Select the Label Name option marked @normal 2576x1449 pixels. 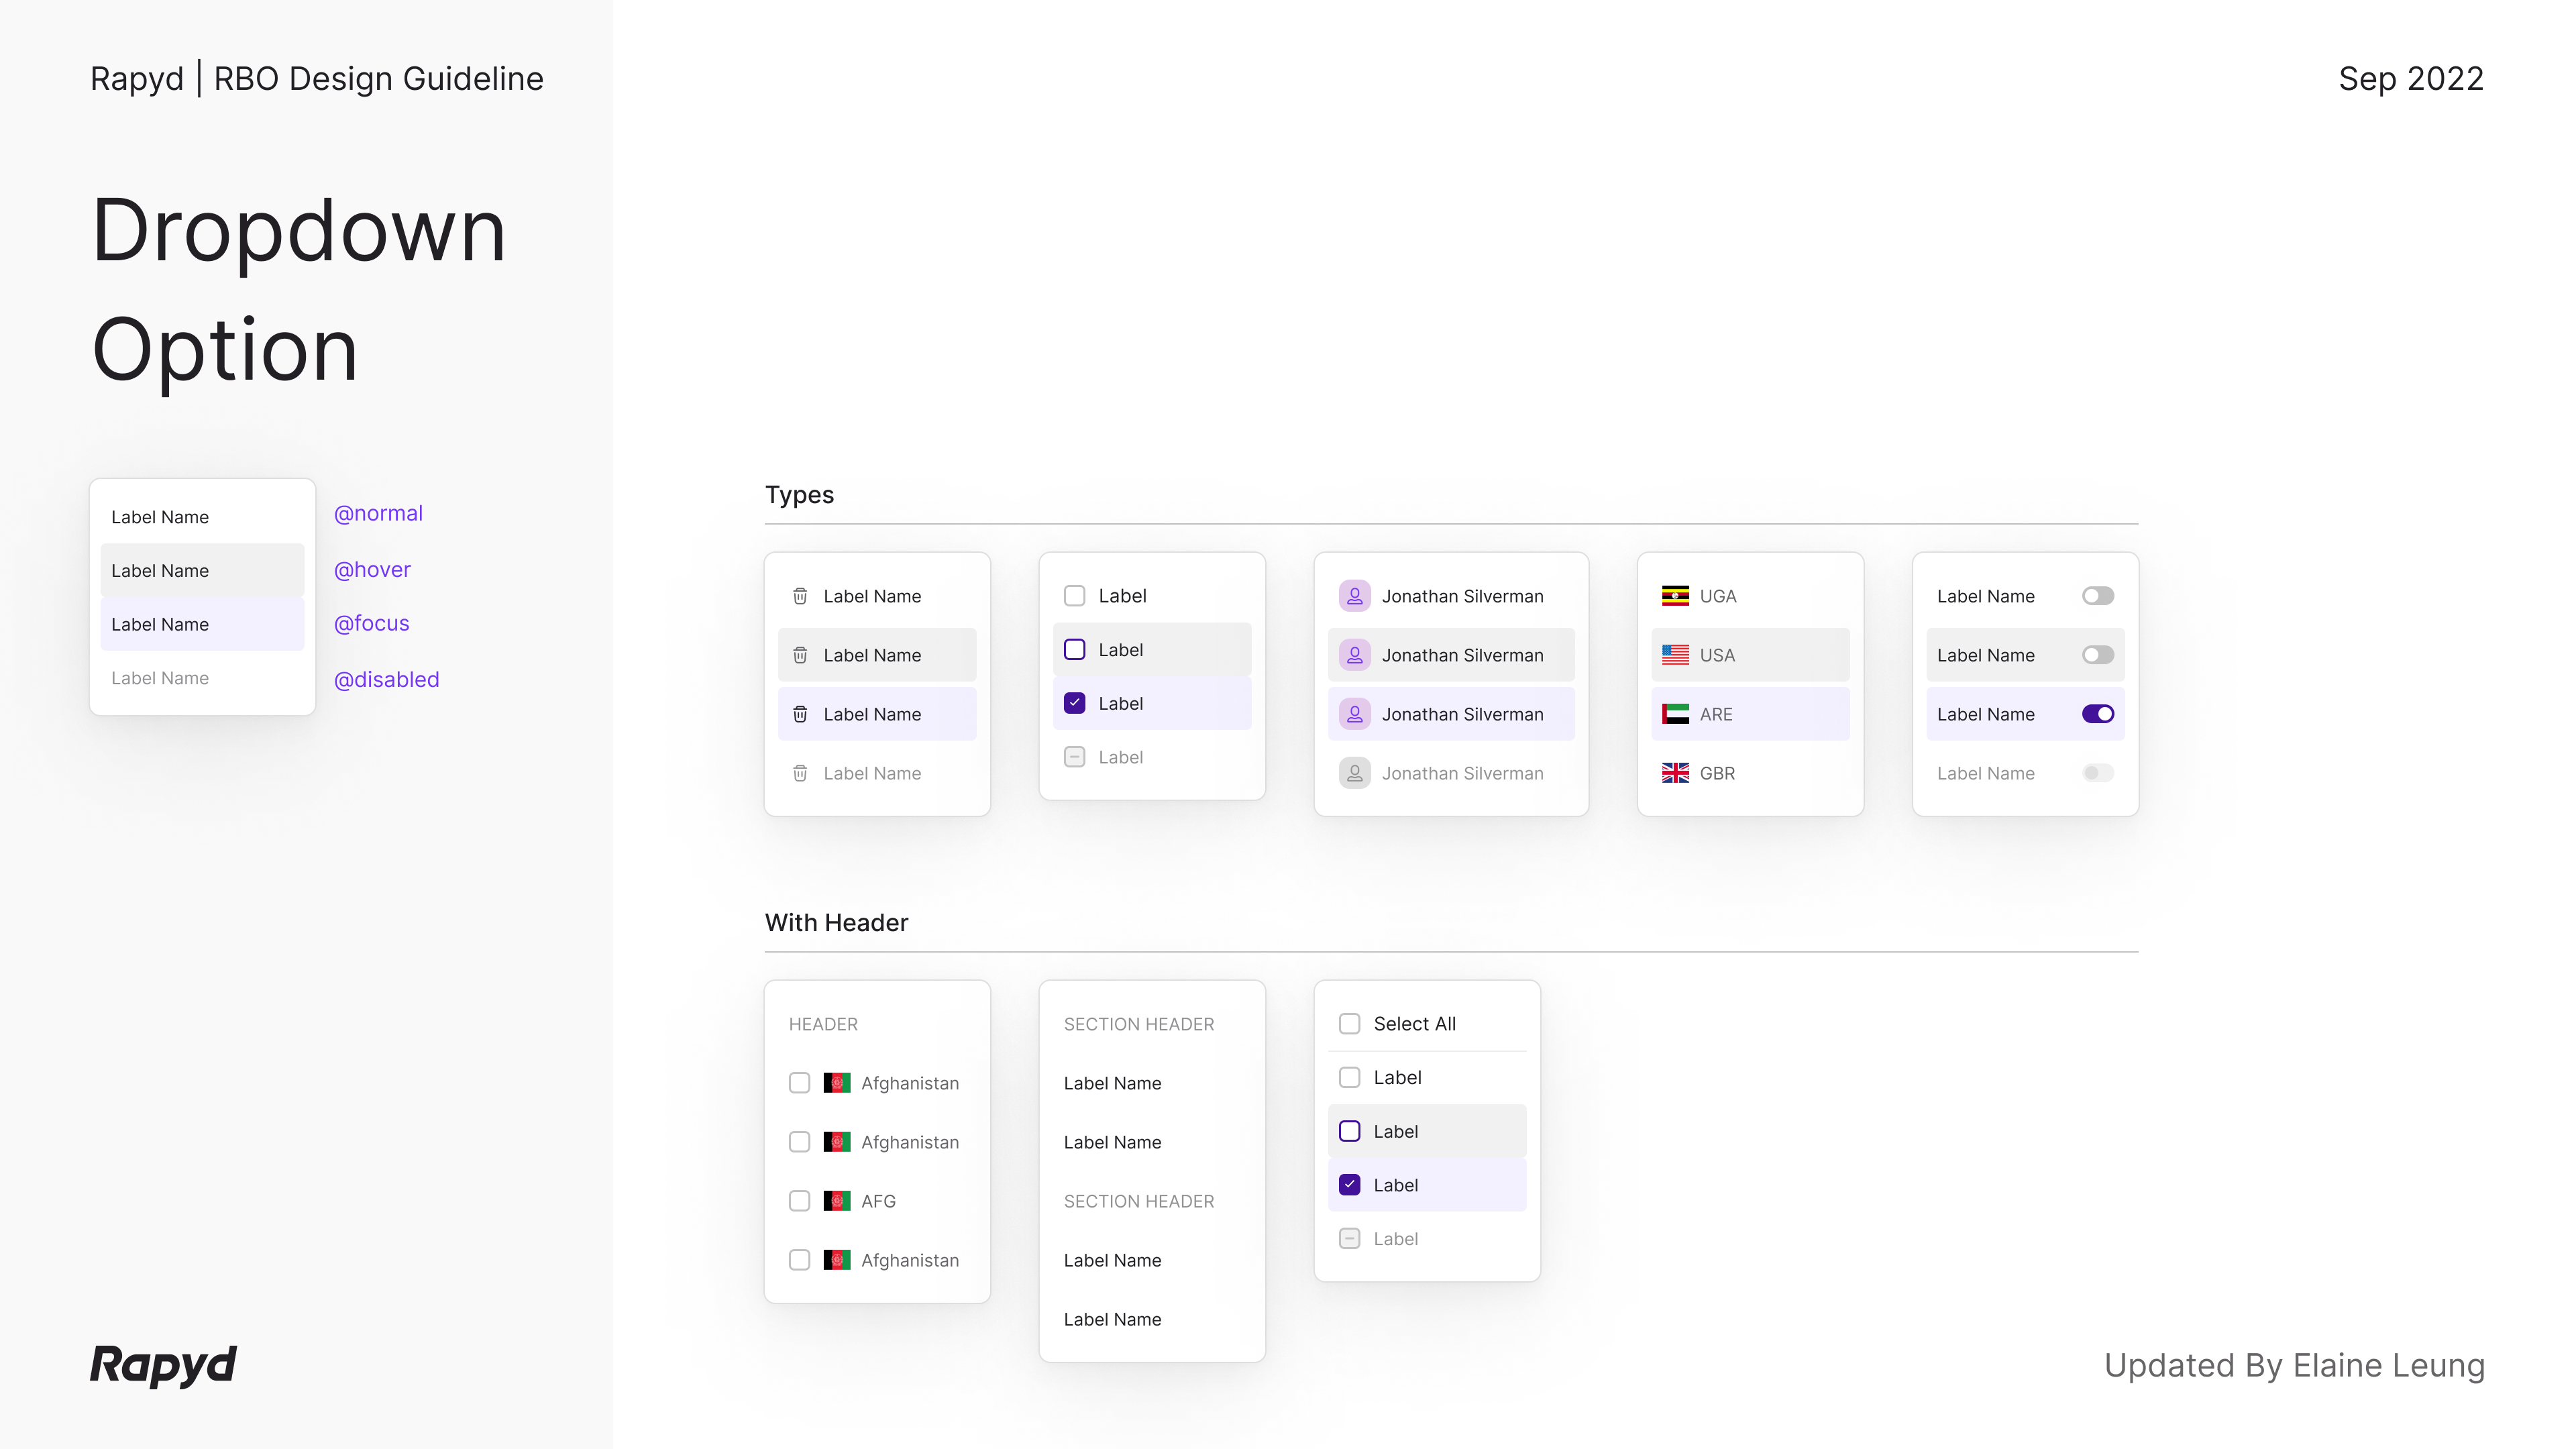click(x=202, y=517)
